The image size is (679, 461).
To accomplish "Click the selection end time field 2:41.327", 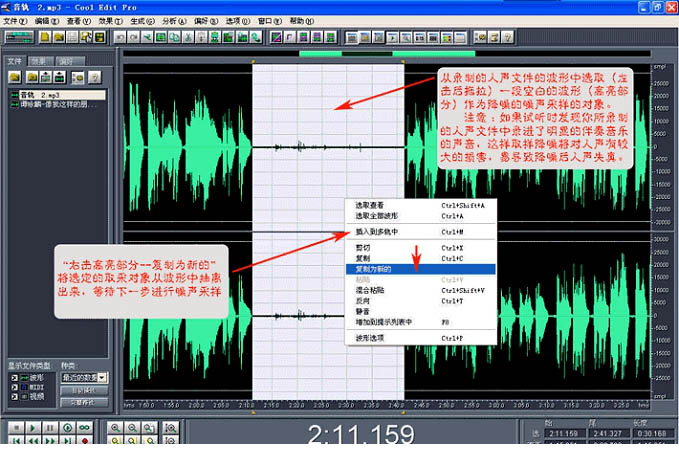I will point(608,433).
